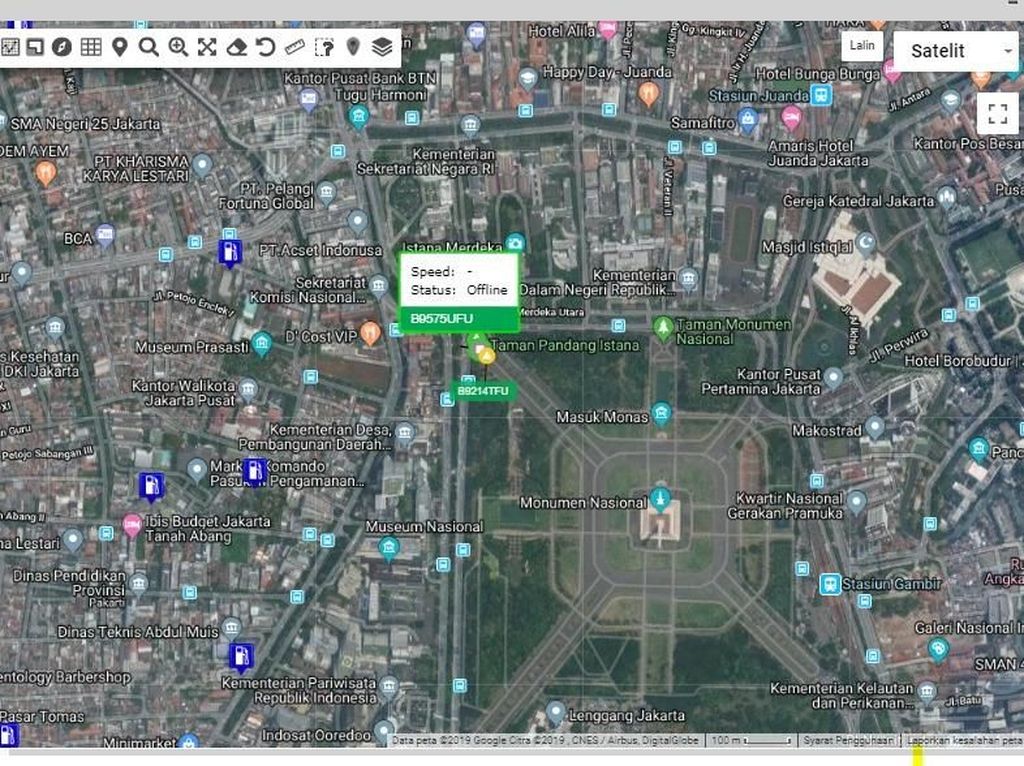Click the Ibis Budget Jakarta hotel marker
Image resolution: width=1024 pixels, height=766 pixels.
coord(132,525)
